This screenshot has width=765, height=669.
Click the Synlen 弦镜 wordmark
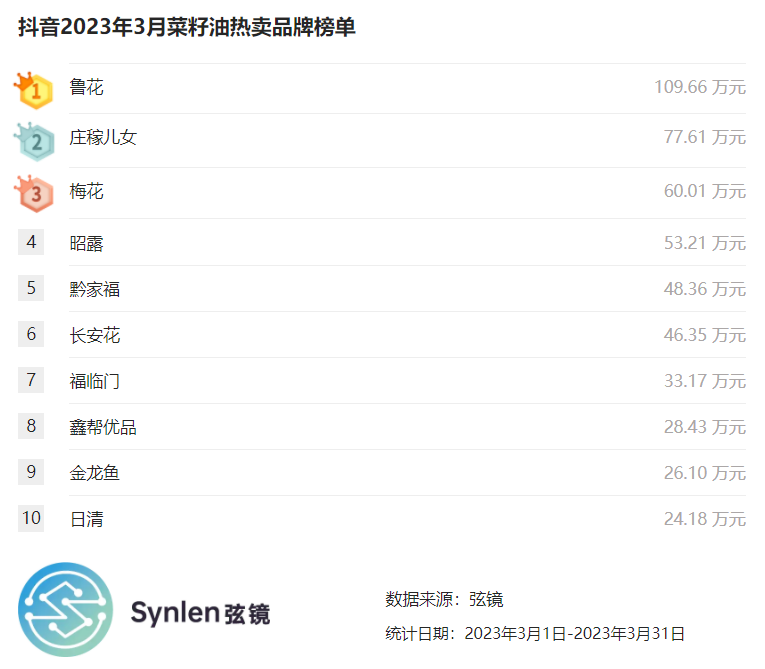coord(200,613)
